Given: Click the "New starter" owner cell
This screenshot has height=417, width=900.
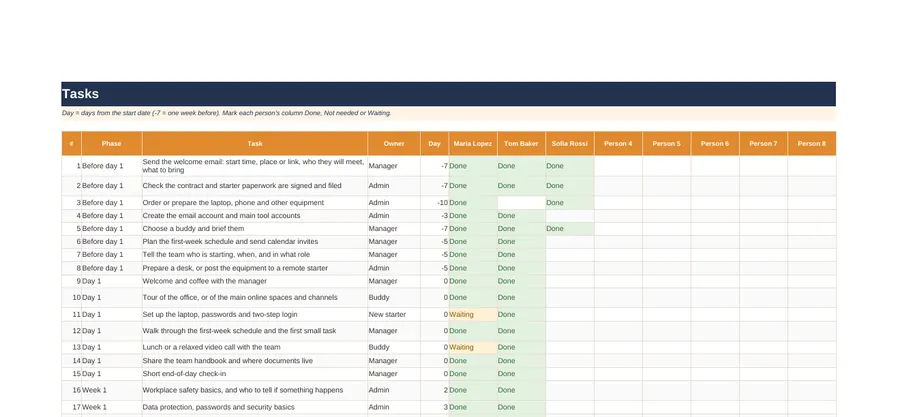Looking at the screenshot, I should pyautogui.click(x=394, y=314).
